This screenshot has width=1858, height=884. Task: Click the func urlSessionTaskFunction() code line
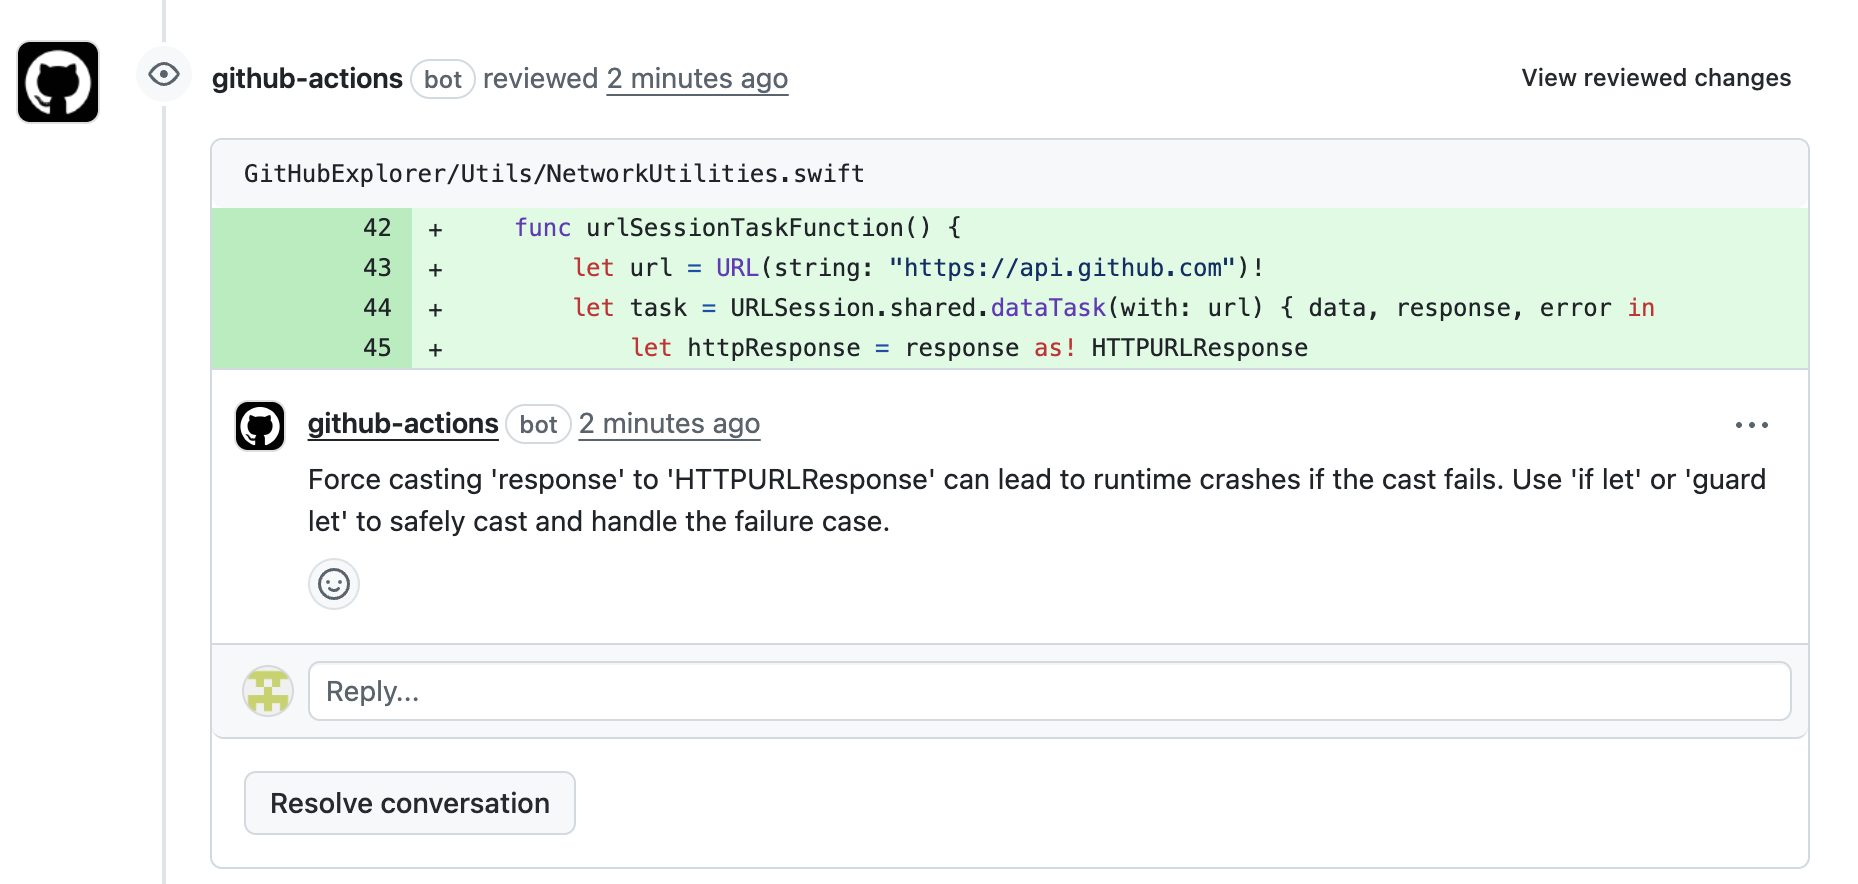point(738,228)
